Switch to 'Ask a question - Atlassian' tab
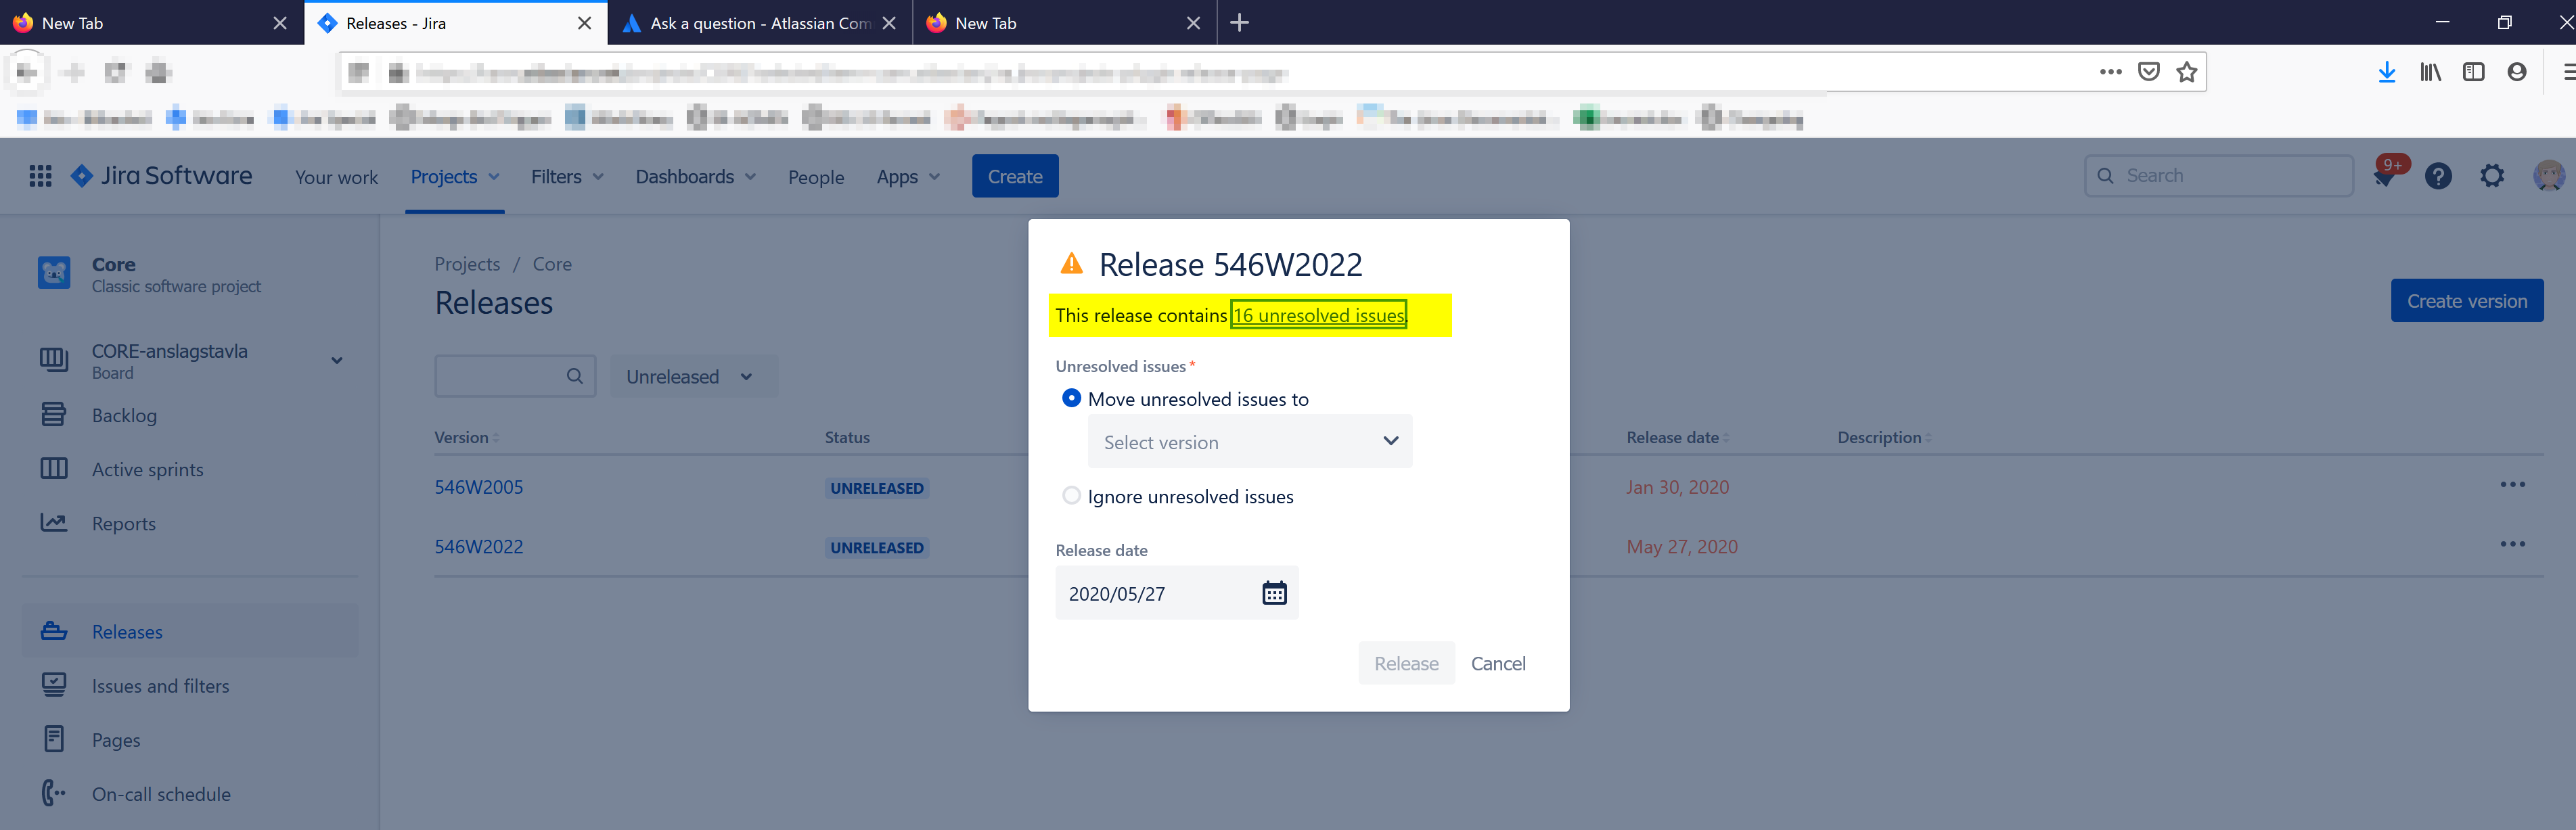Image resolution: width=2576 pixels, height=830 pixels. point(760,23)
